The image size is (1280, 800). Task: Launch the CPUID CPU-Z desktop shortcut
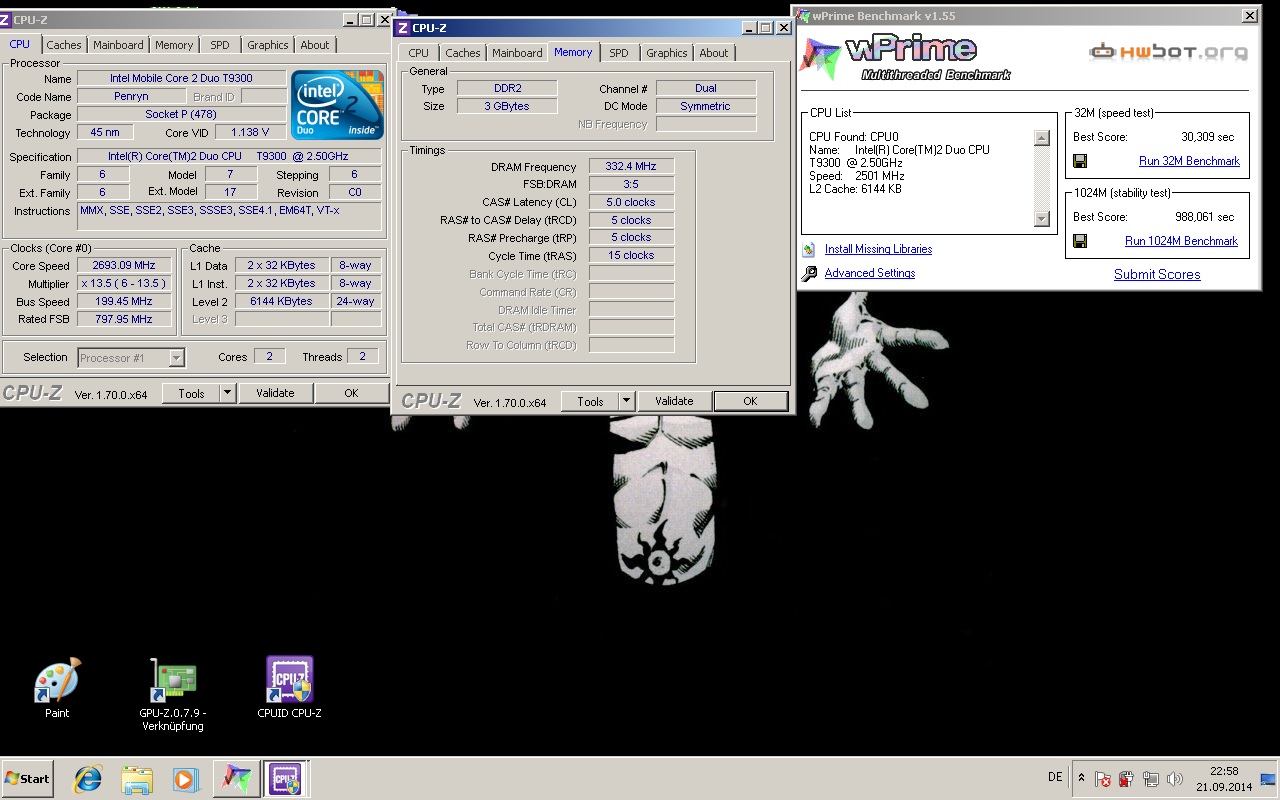290,688
